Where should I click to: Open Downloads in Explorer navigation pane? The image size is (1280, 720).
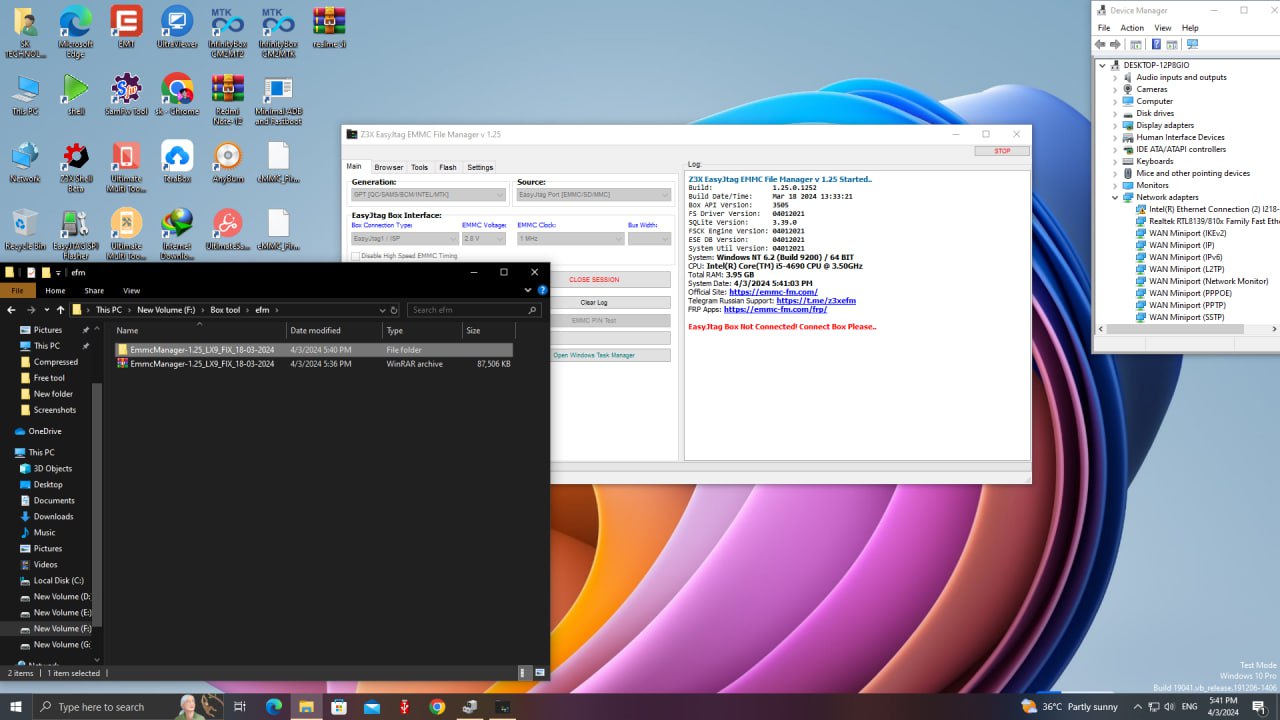pyautogui.click(x=53, y=516)
